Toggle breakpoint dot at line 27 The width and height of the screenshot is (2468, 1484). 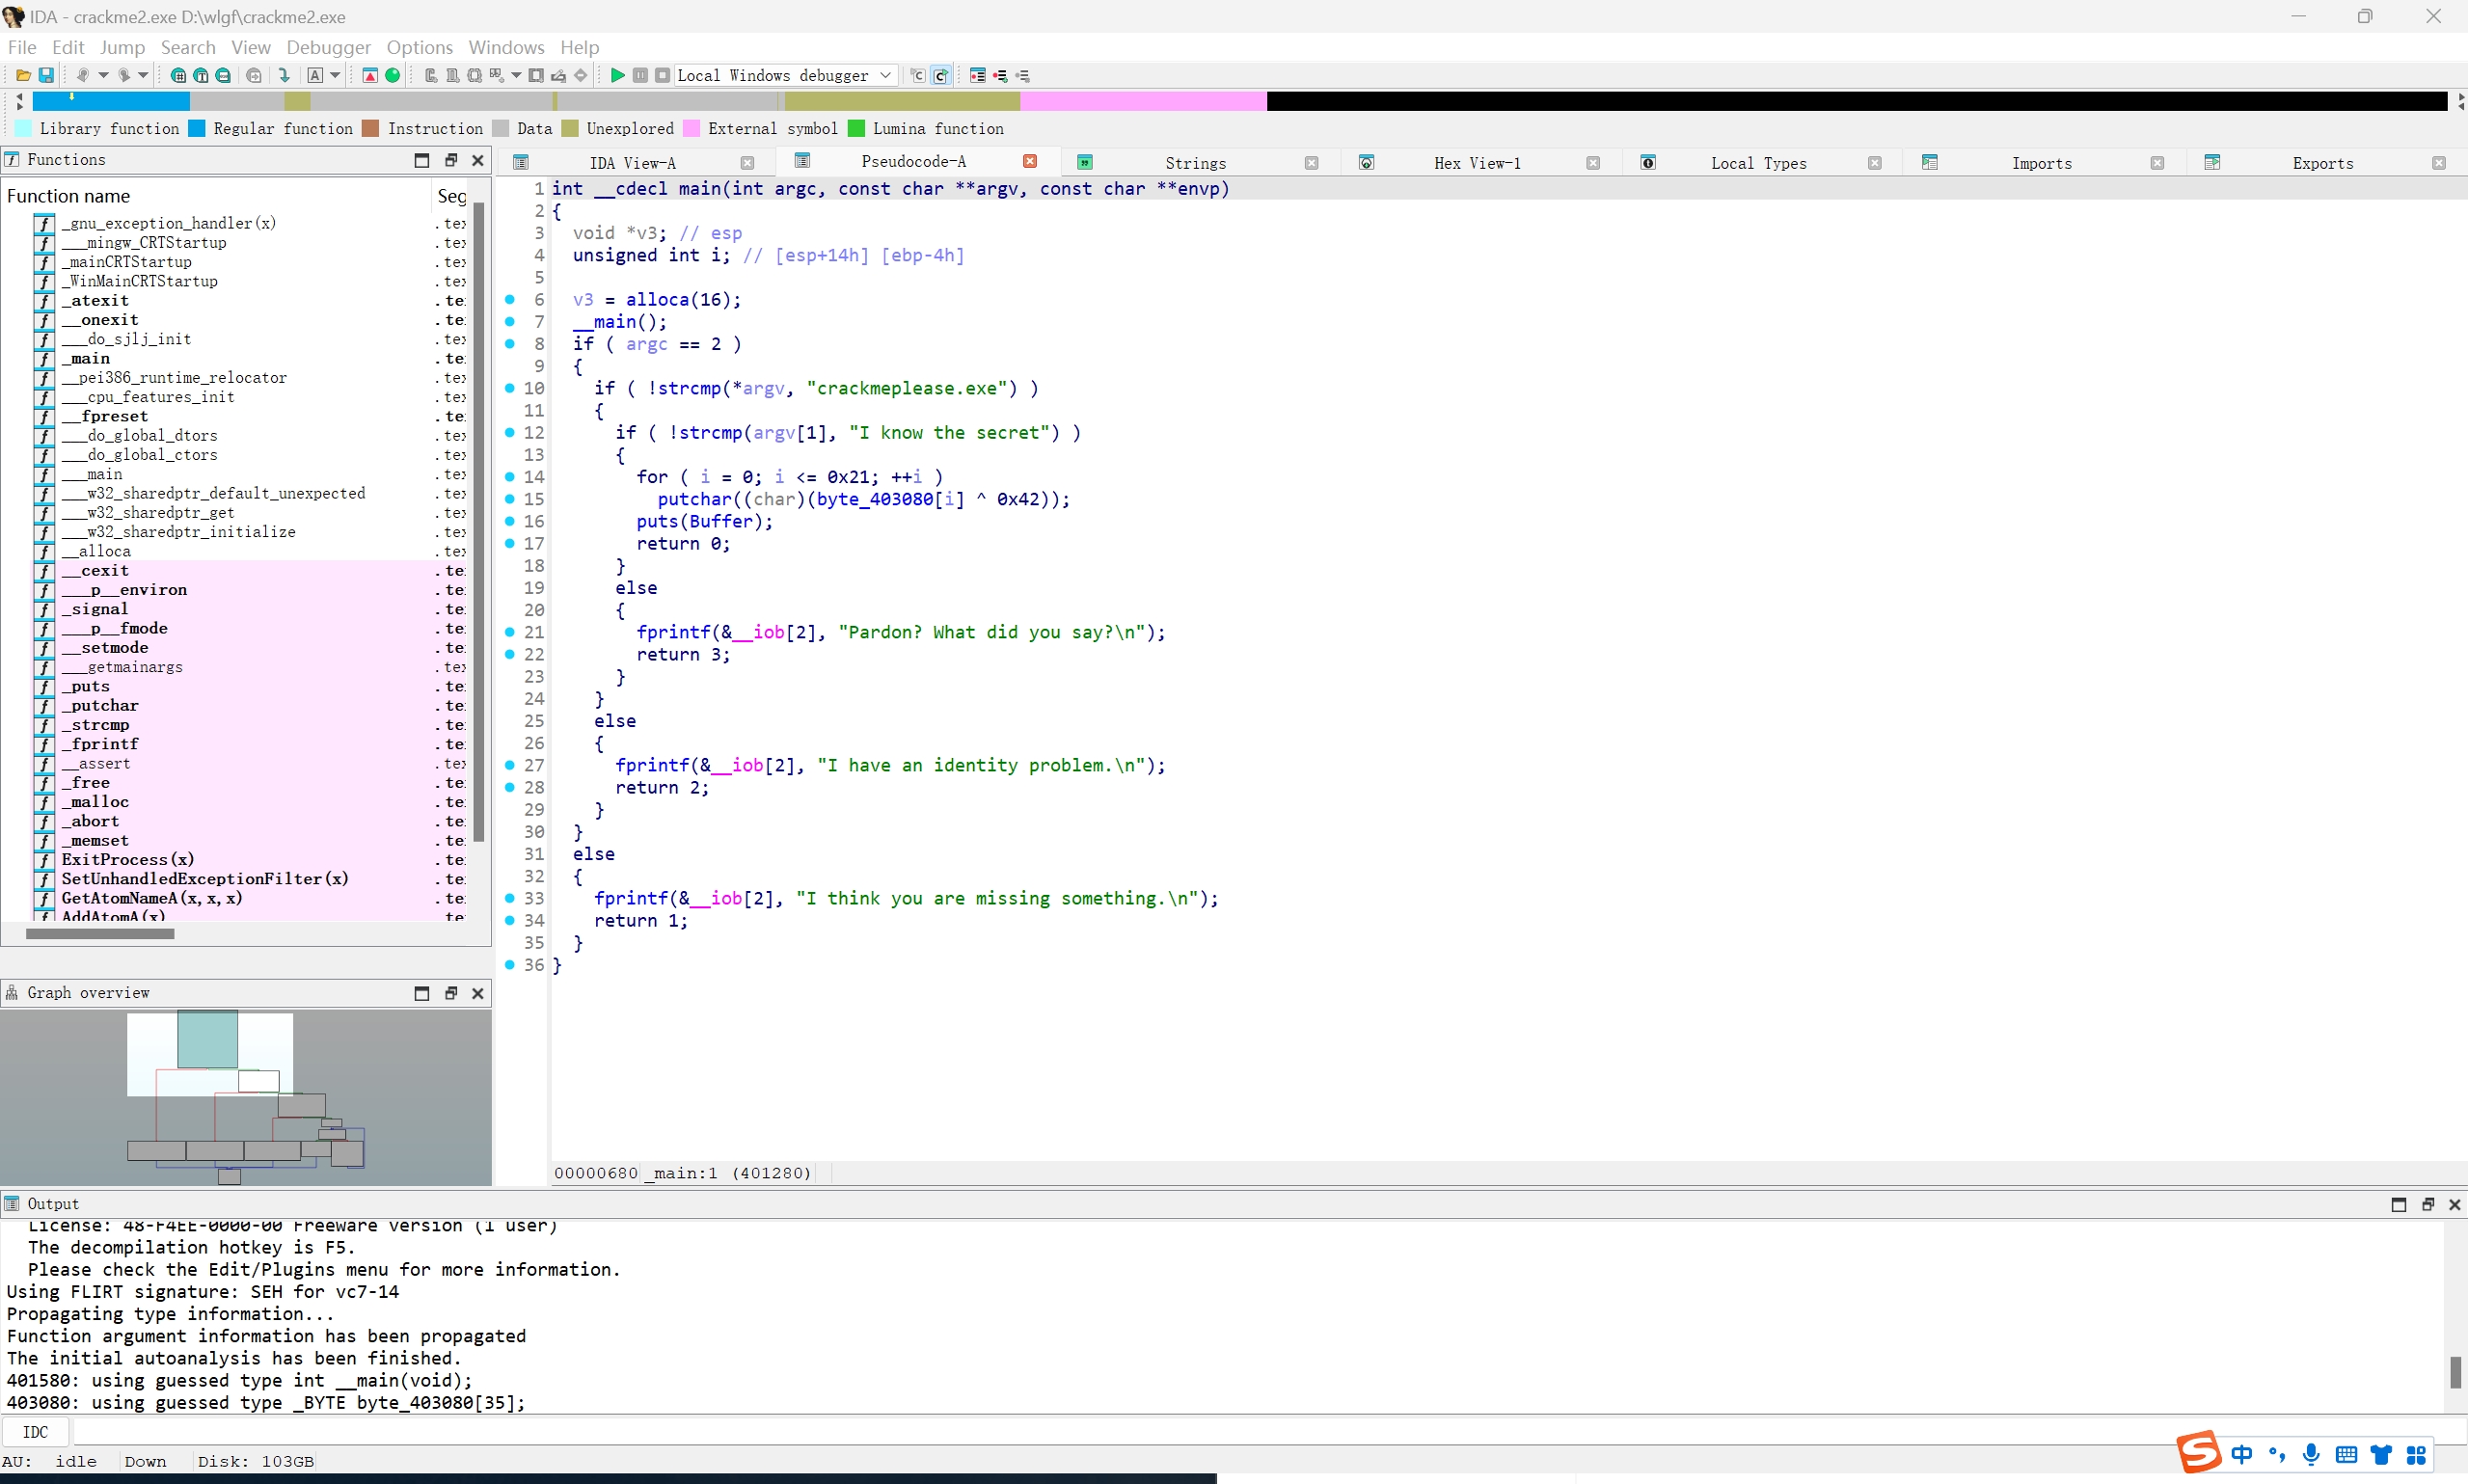click(x=510, y=765)
